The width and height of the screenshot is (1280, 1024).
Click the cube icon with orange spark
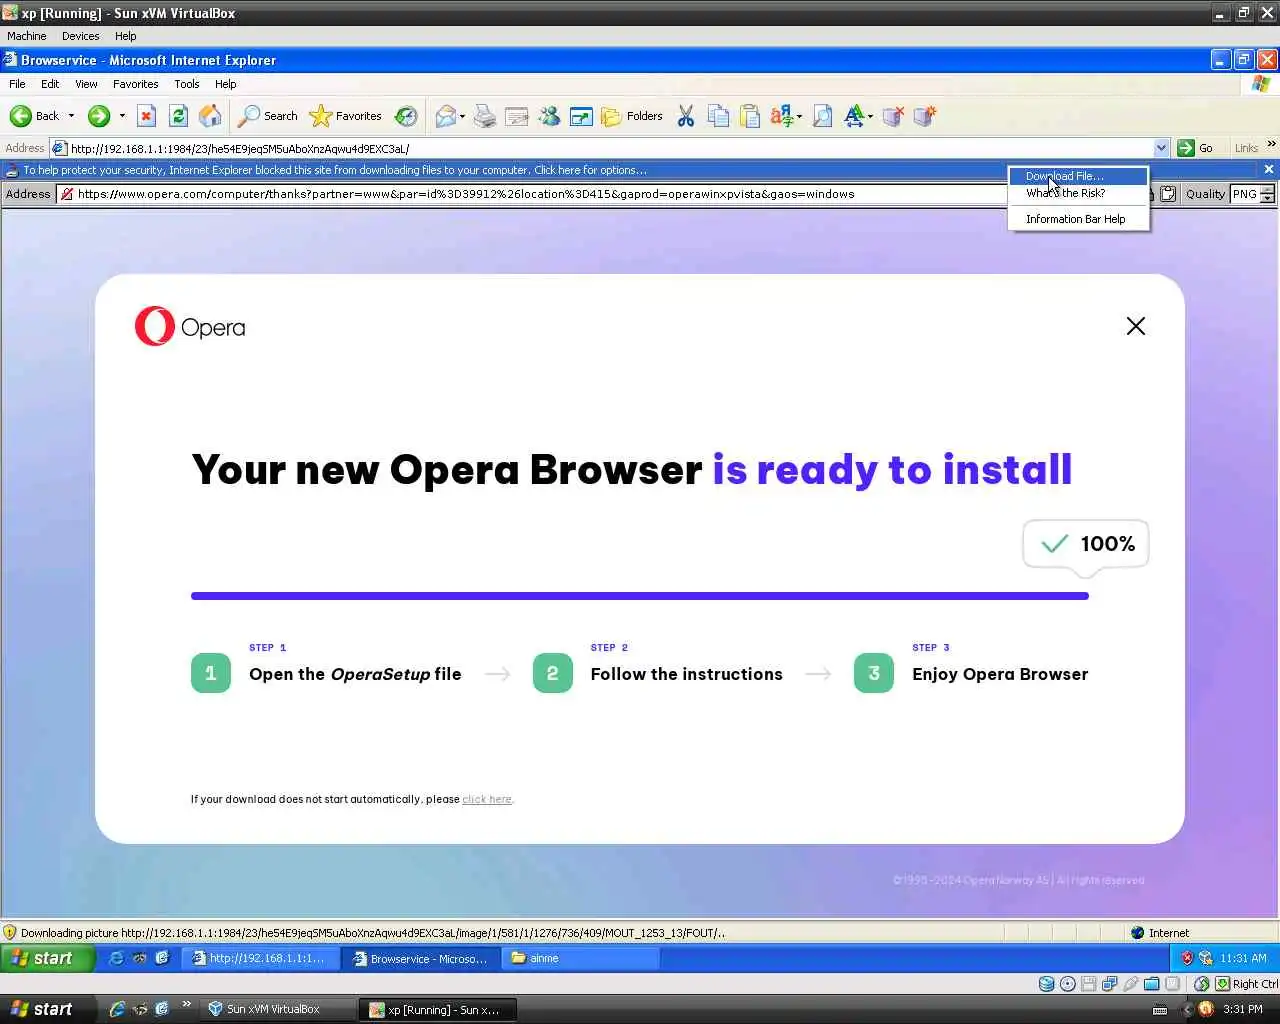point(925,117)
